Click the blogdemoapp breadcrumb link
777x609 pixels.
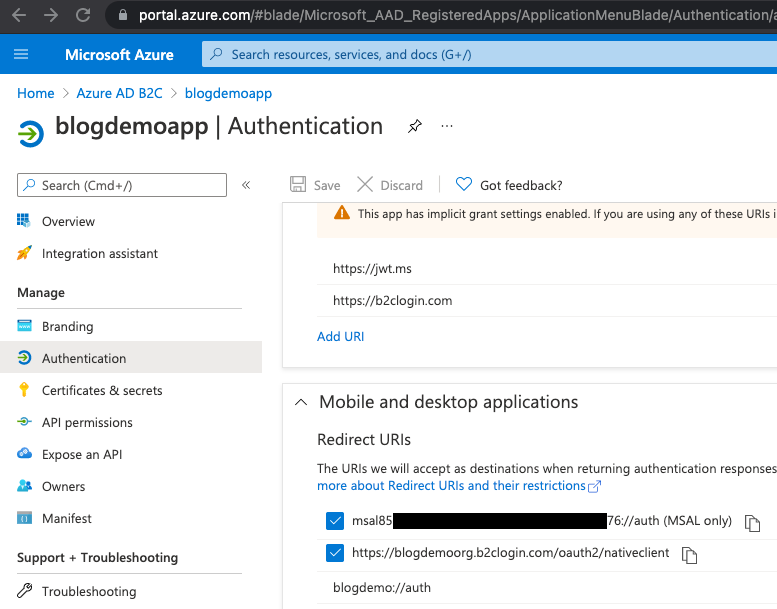[x=228, y=93]
